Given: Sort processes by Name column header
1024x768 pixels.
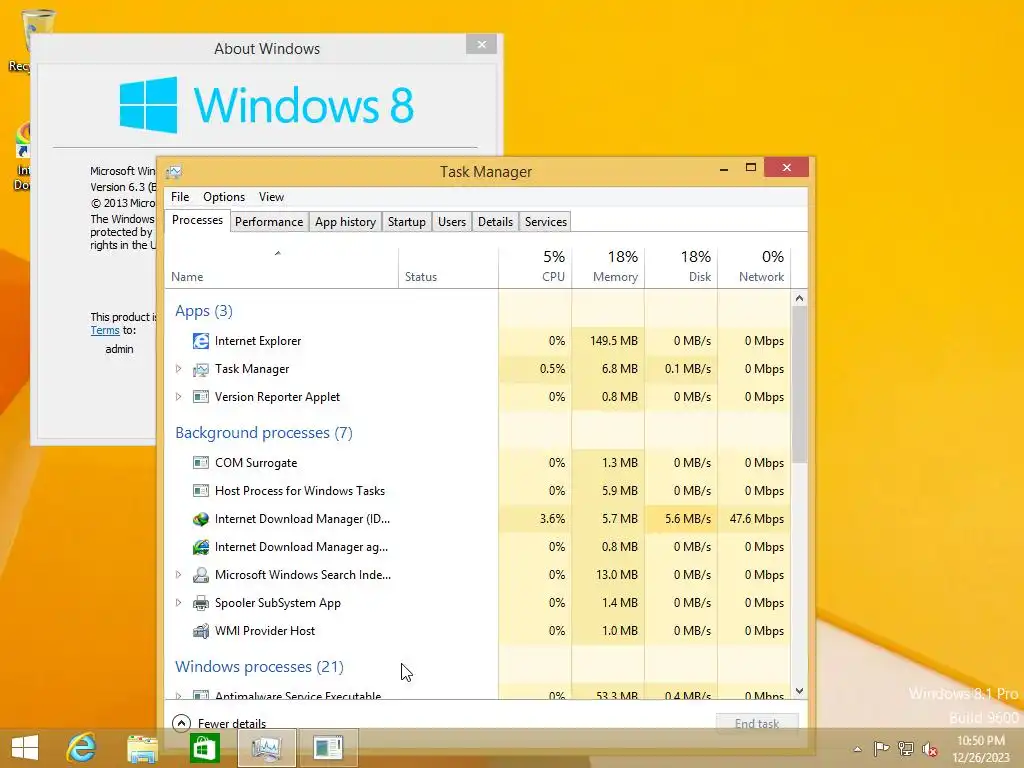Looking at the screenshot, I should (x=281, y=268).
